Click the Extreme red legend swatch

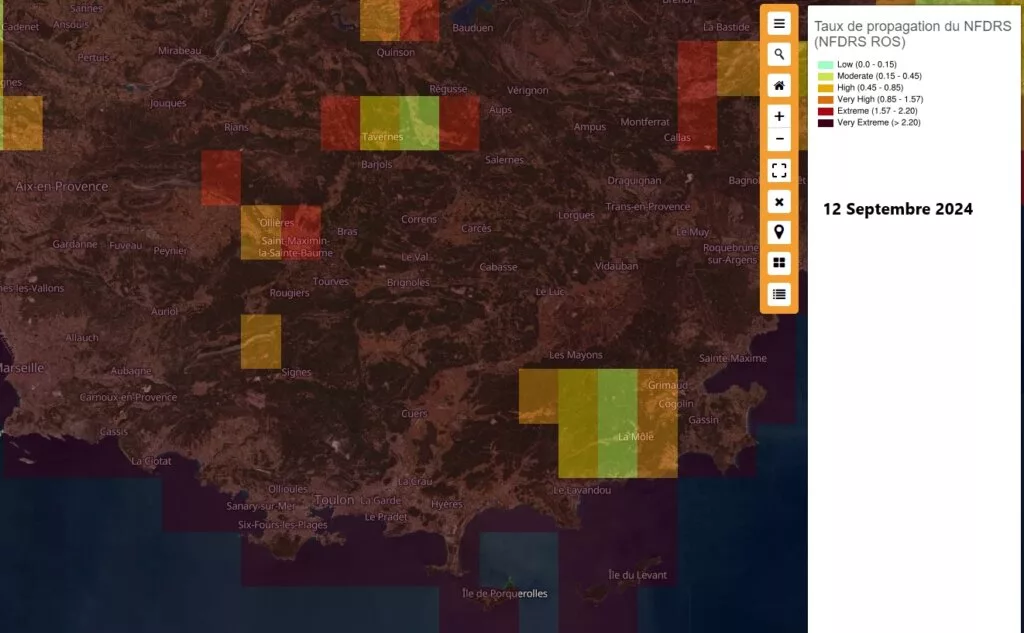coord(825,111)
